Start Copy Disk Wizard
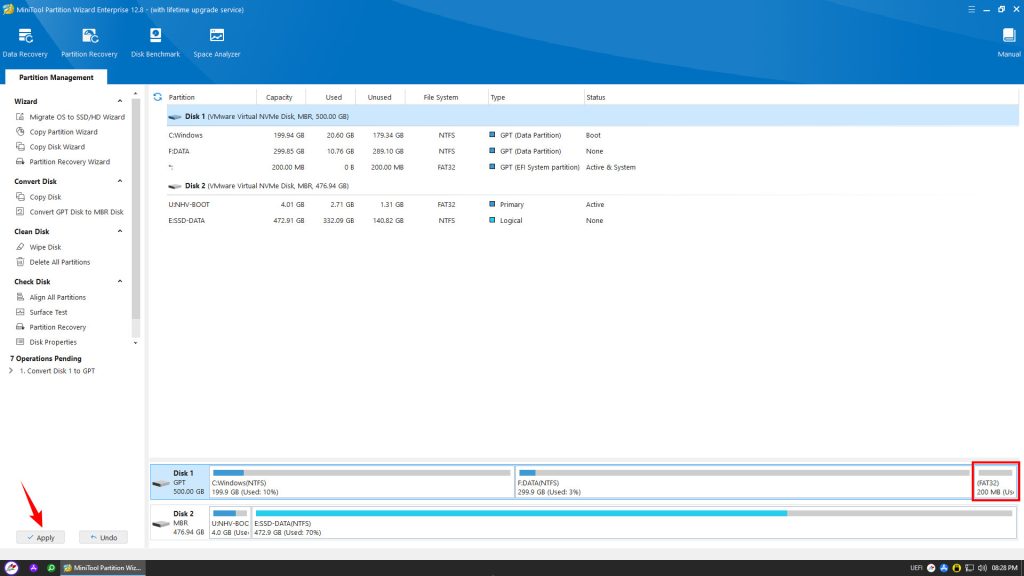 (x=50, y=147)
